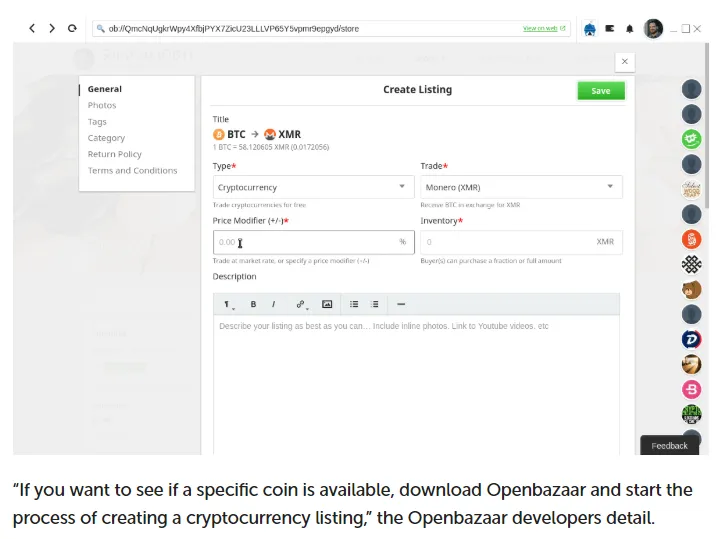Open notifications bell icon

pyautogui.click(x=629, y=29)
